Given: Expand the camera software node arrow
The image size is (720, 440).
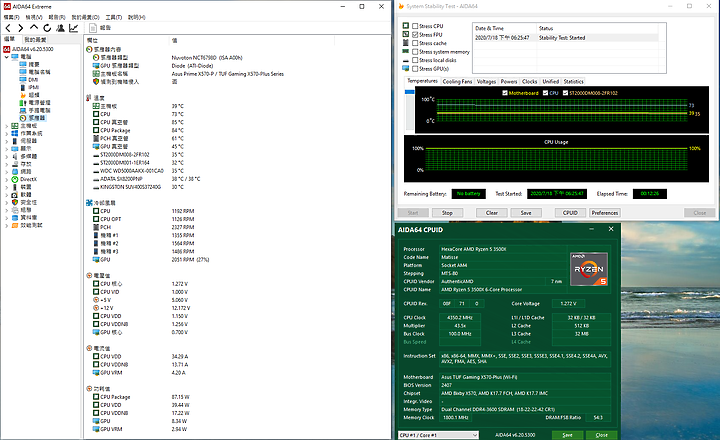Looking at the screenshot, I should pyautogui.click(x=6, y=195).
